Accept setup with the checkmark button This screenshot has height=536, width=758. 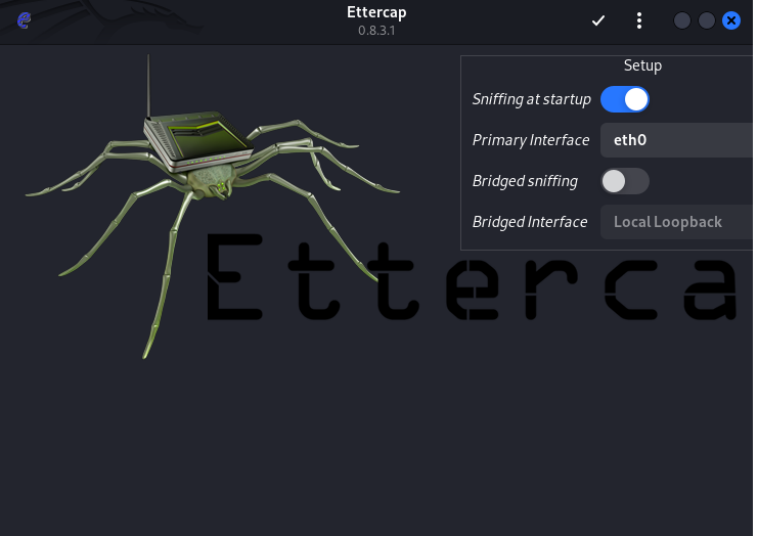(598, 20)
